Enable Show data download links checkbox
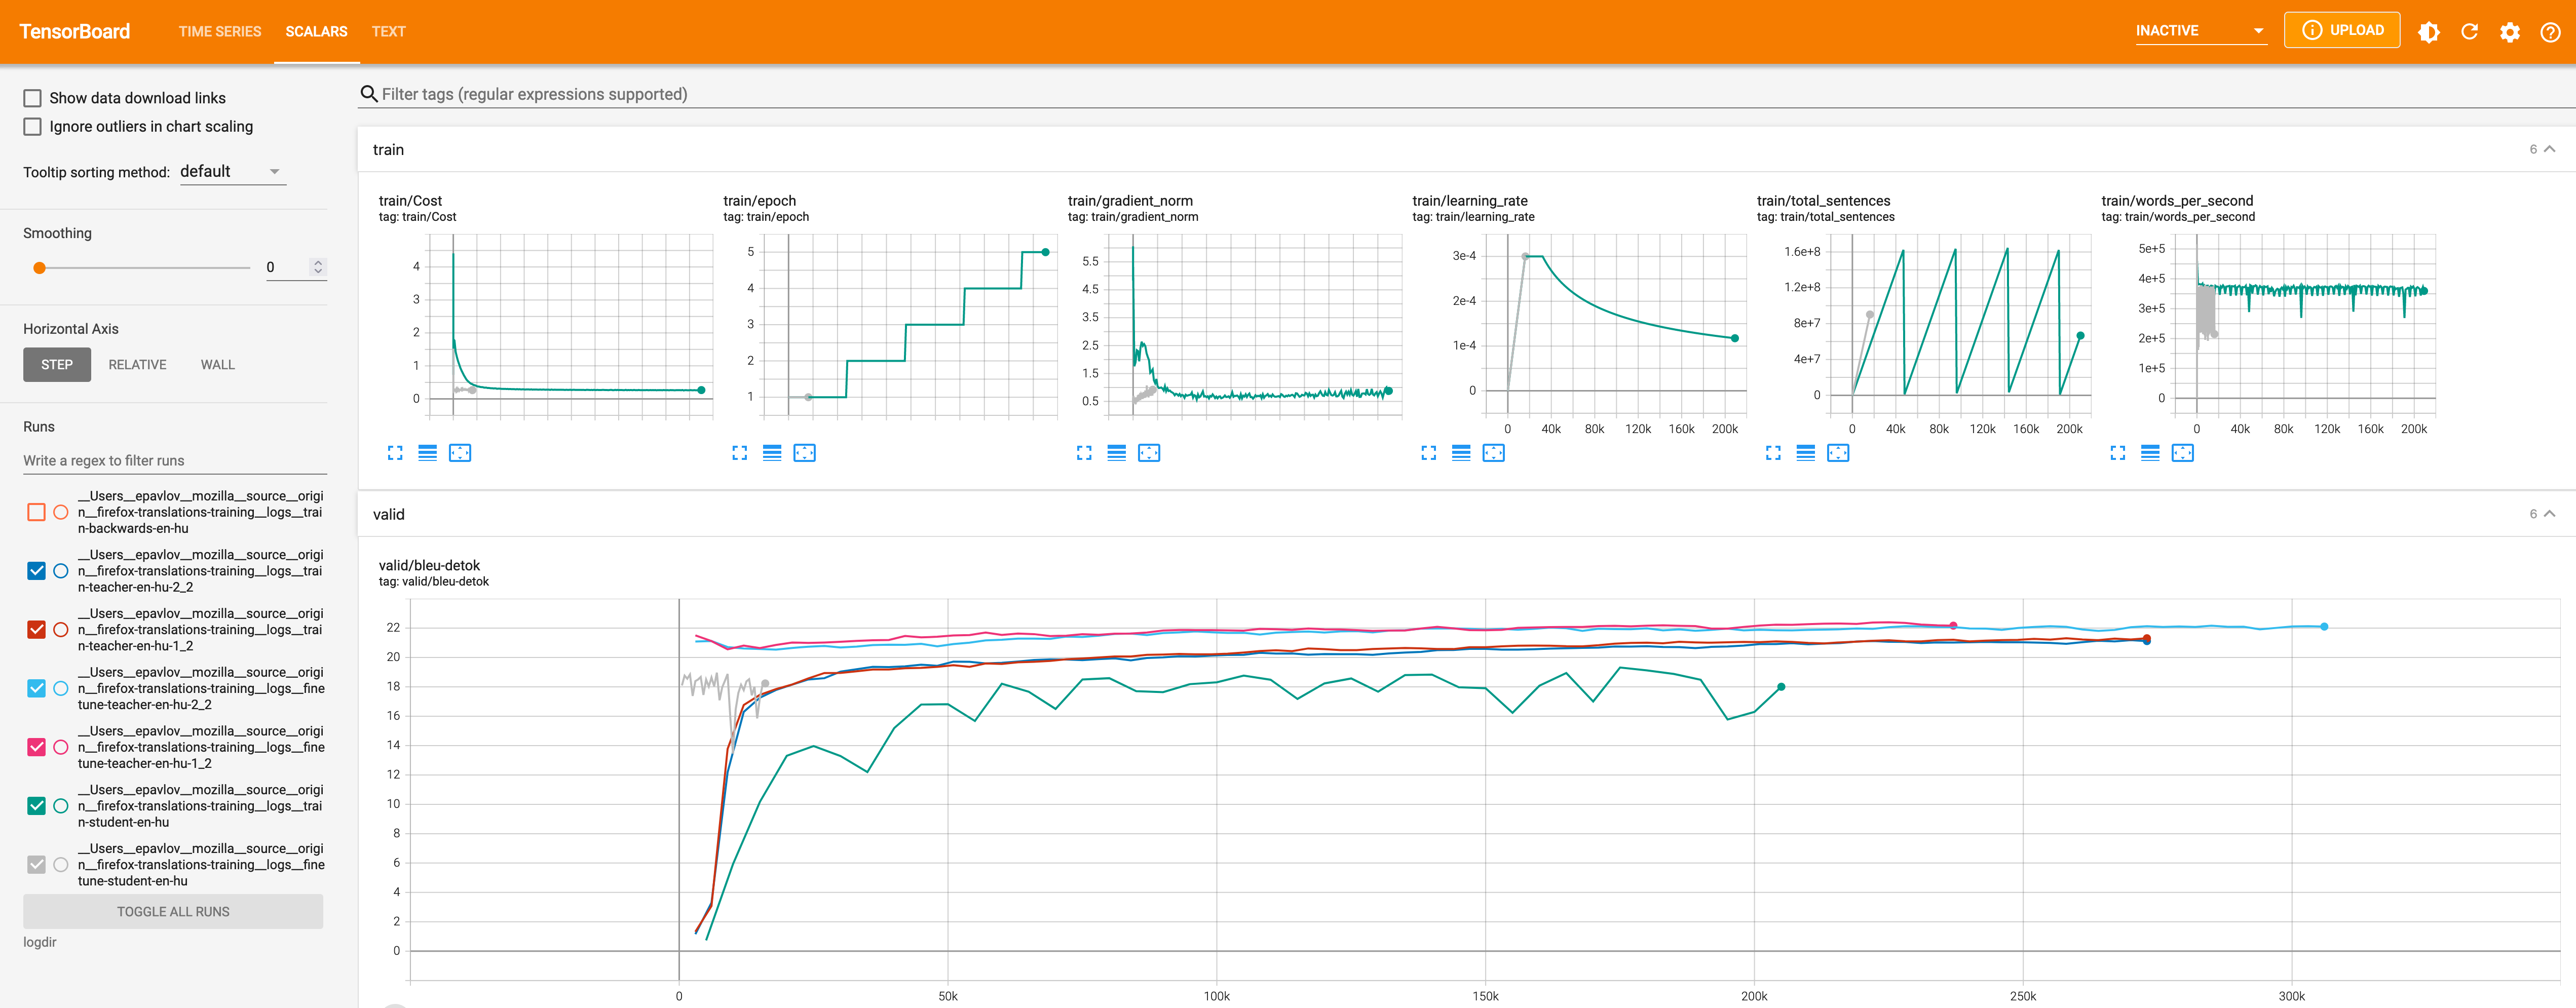This screenshot has height=1008, width=2576. coord(33,98)
